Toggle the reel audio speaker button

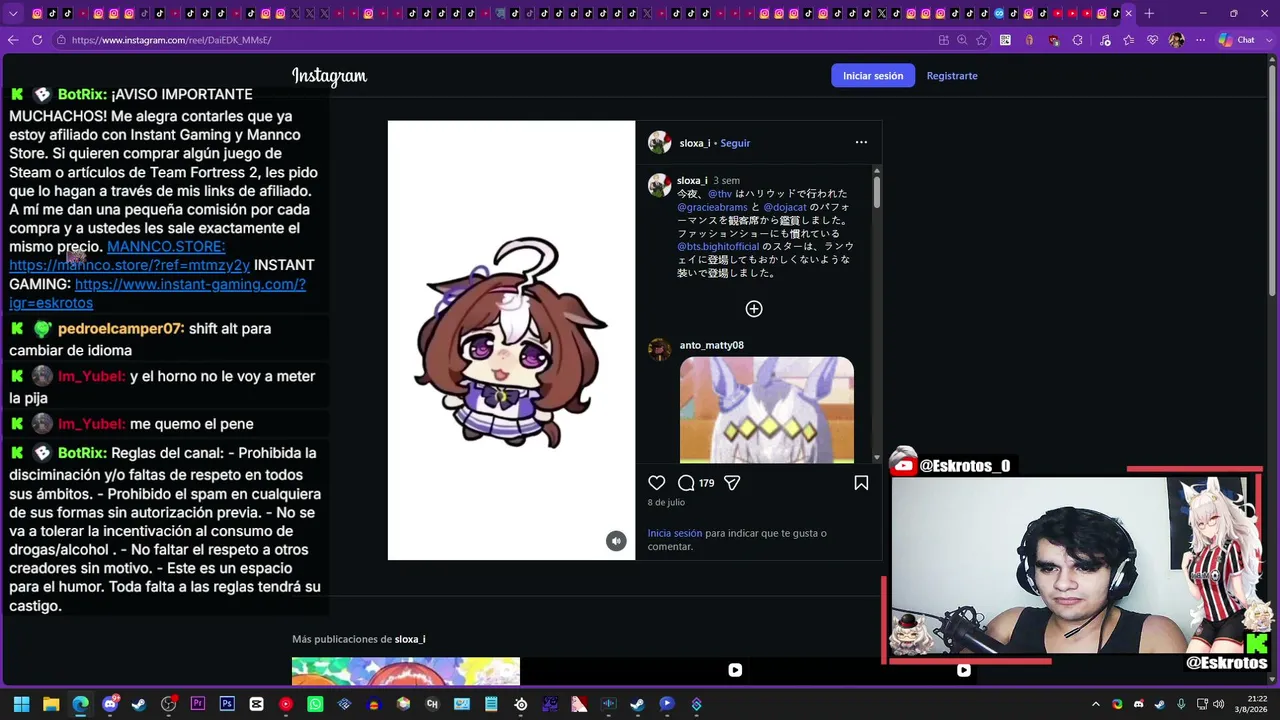tap(616, 541)
